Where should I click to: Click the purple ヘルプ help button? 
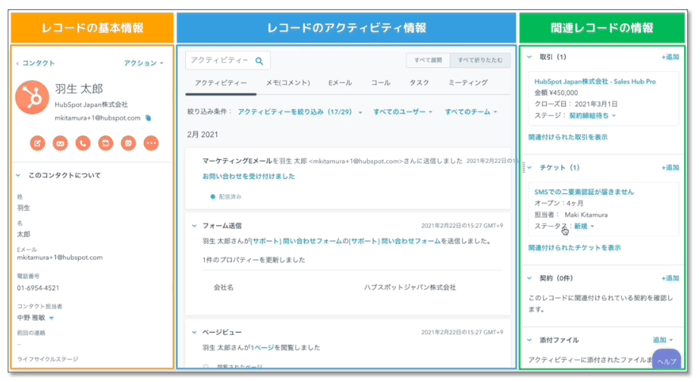(667, 360)
